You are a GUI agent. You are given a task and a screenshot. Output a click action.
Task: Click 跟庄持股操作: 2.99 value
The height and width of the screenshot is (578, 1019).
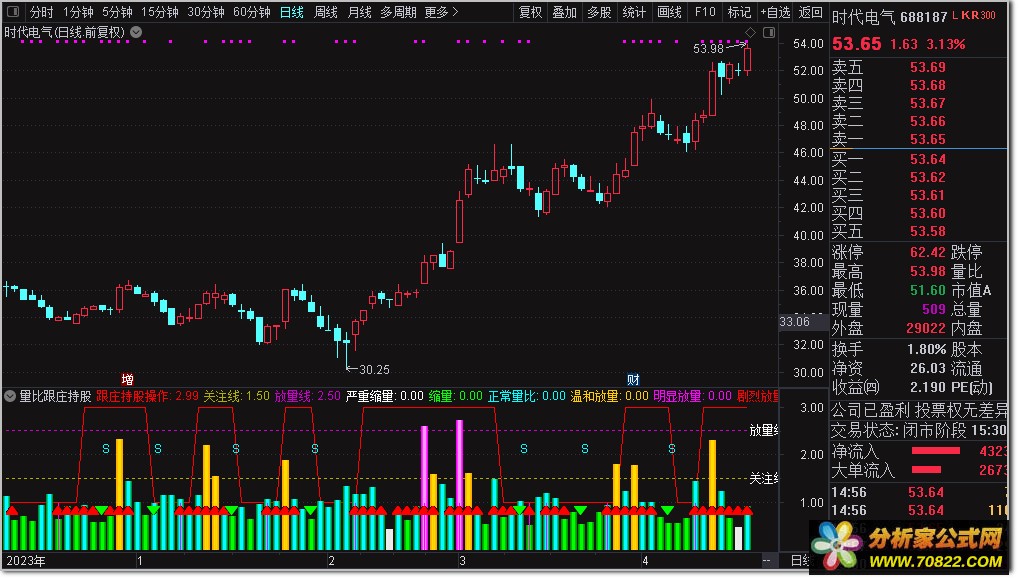(x=148, y=395)
